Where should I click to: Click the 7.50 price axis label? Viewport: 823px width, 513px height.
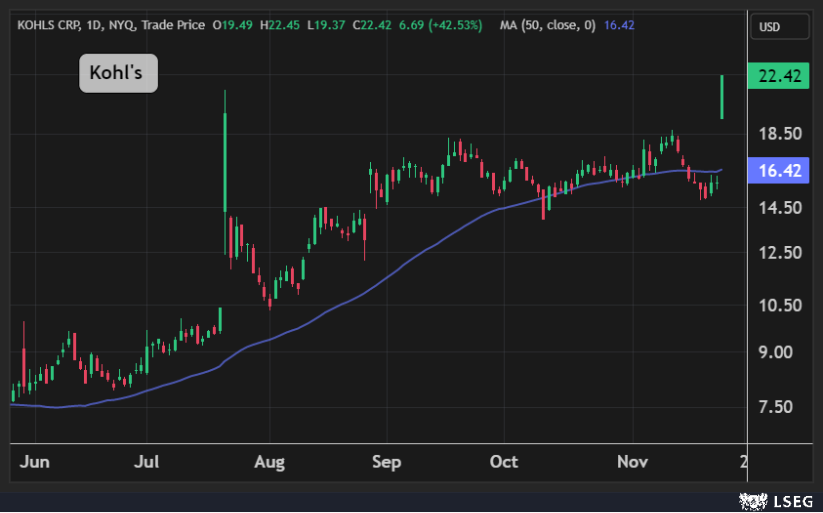780,406
